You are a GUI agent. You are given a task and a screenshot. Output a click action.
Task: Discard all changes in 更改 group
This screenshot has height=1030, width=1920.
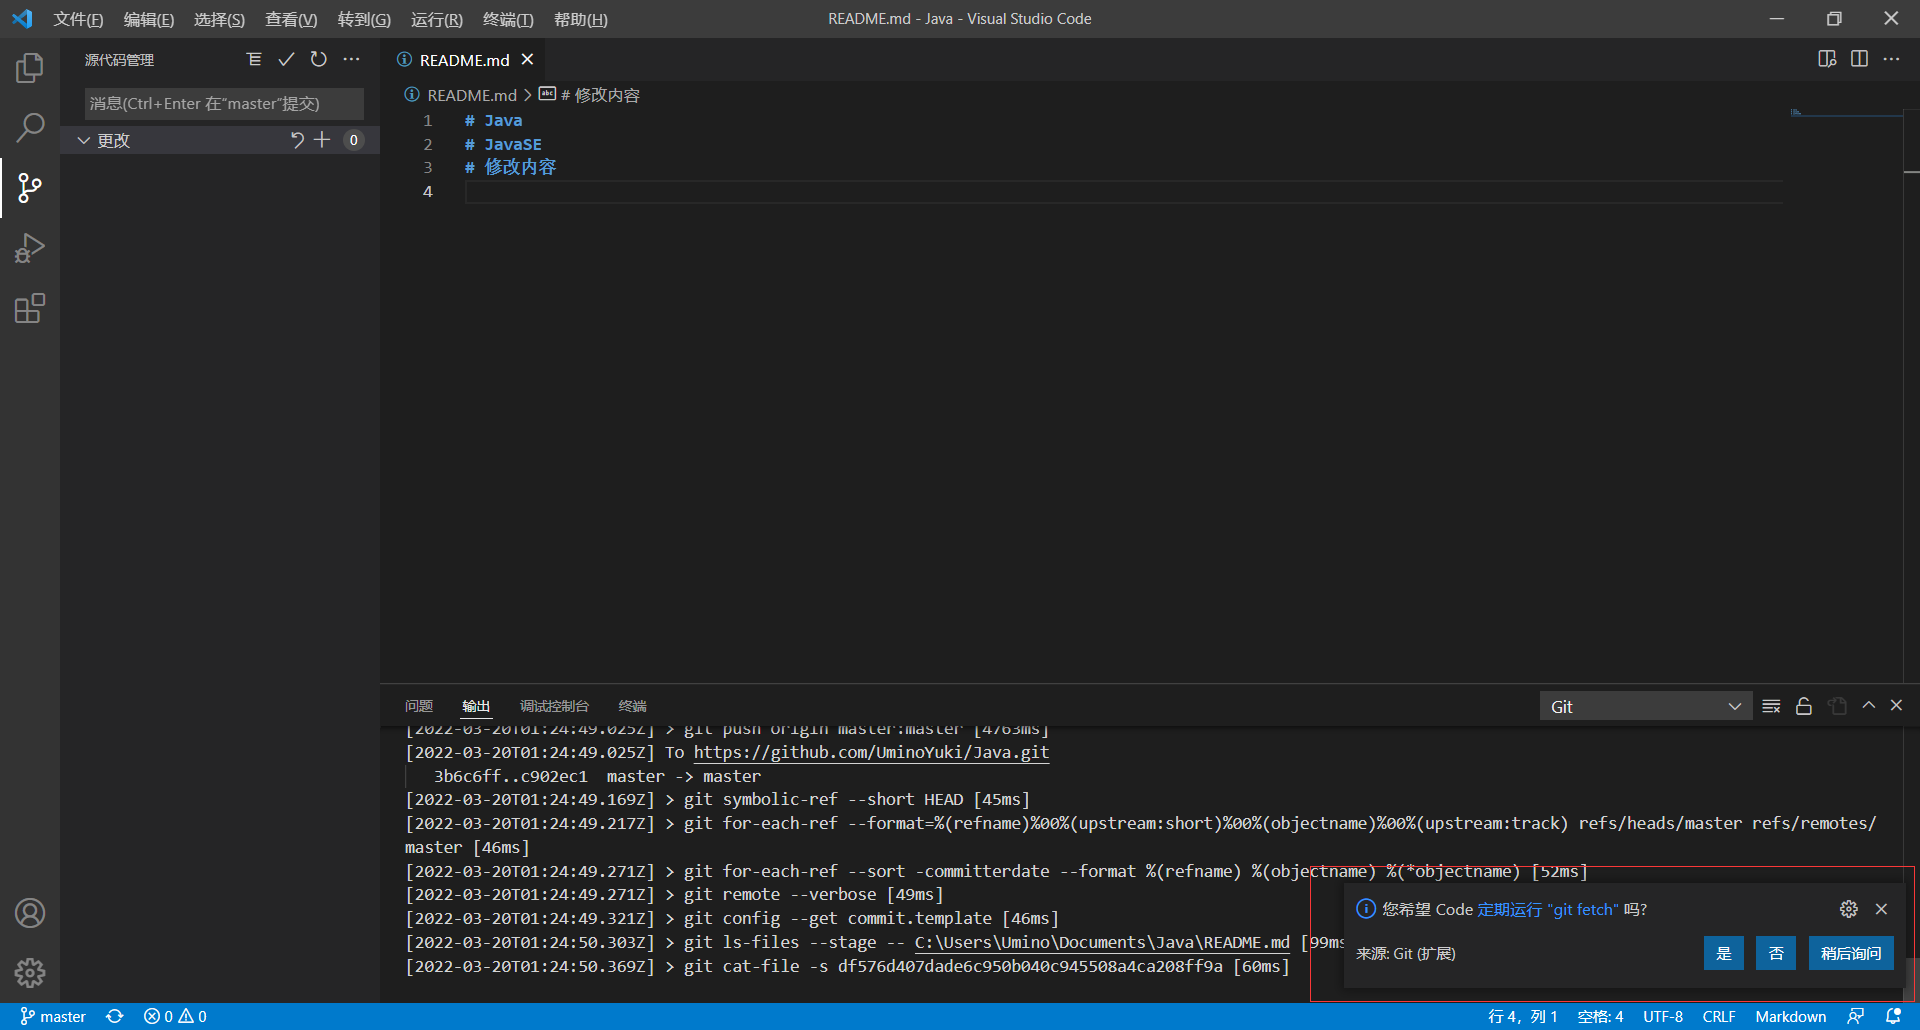pos(297,140)
